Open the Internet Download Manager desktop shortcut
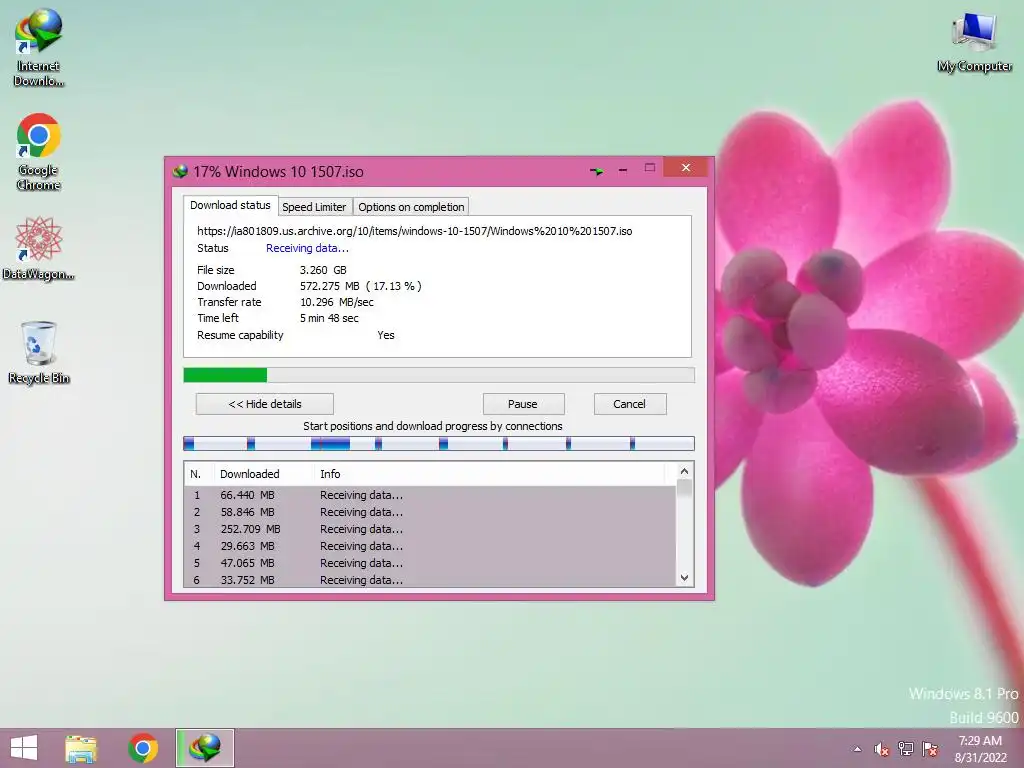Image resolution: width=1024 pixels, height=768 pixels. tap(39, 47)
